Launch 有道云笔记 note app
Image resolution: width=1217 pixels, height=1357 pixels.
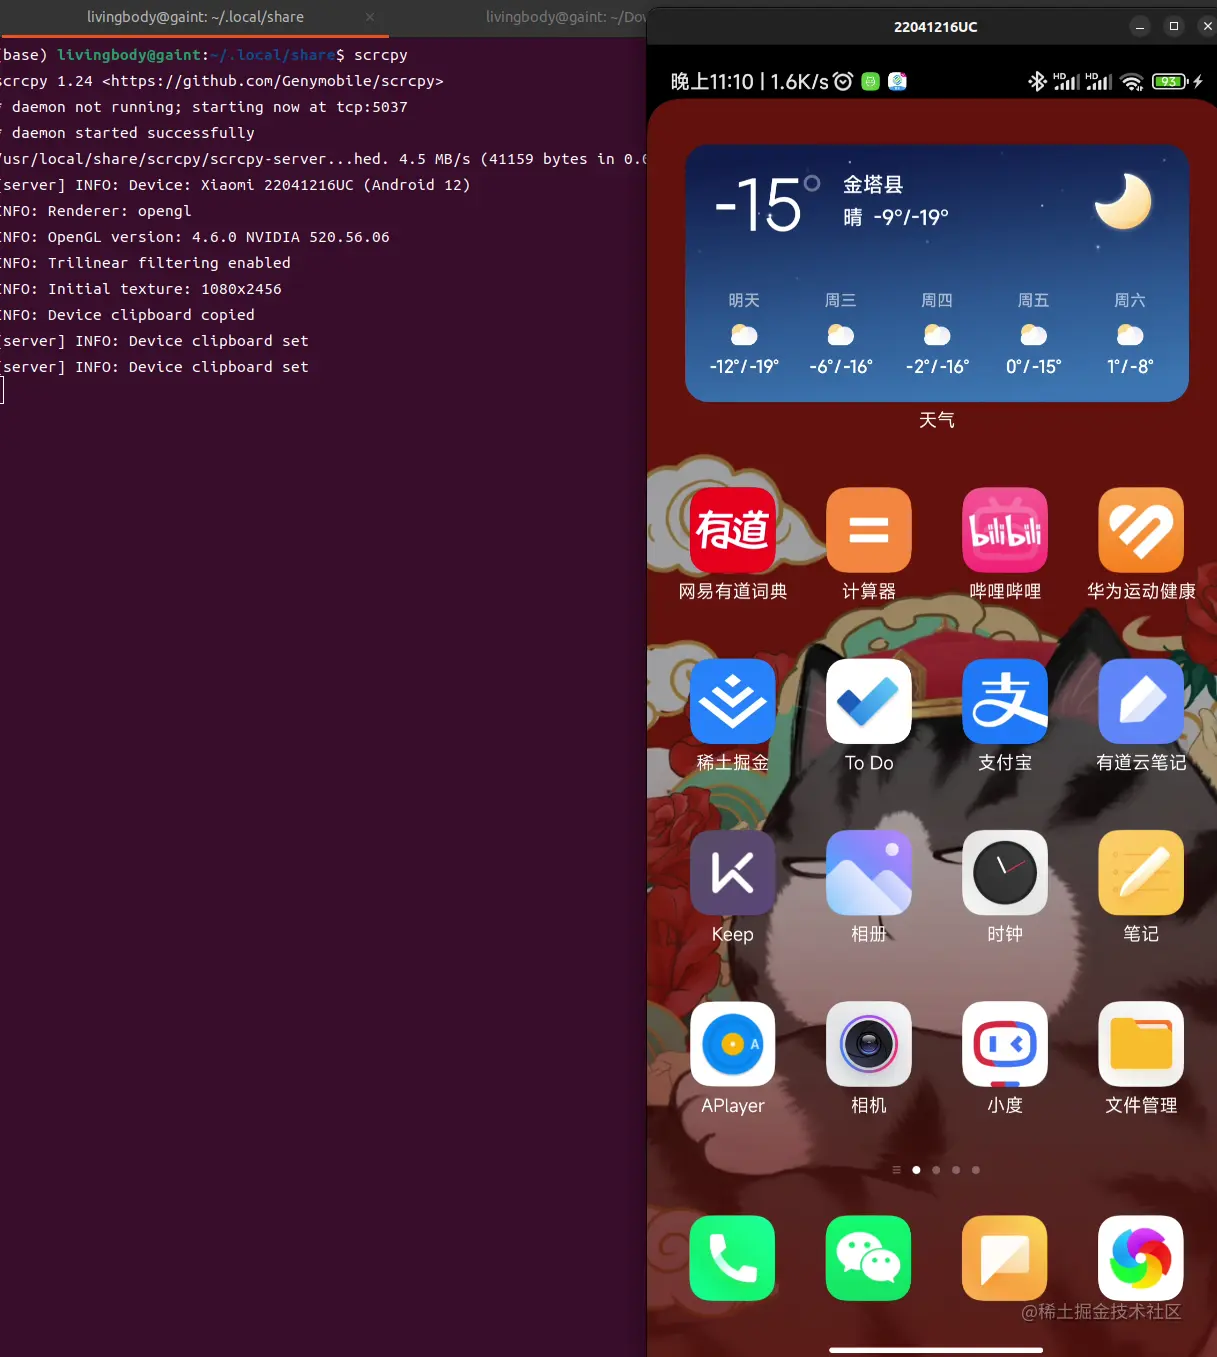click(1141, 701)
